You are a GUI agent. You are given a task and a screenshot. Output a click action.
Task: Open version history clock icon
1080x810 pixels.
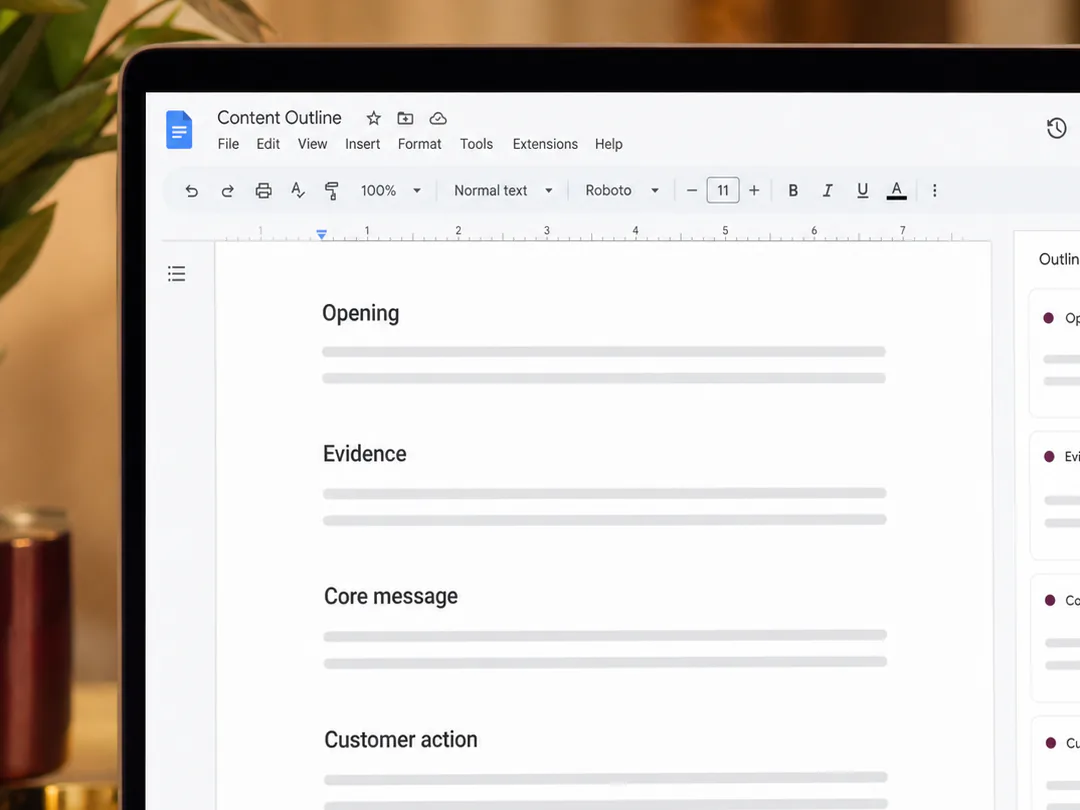[x=1057, y=128]
